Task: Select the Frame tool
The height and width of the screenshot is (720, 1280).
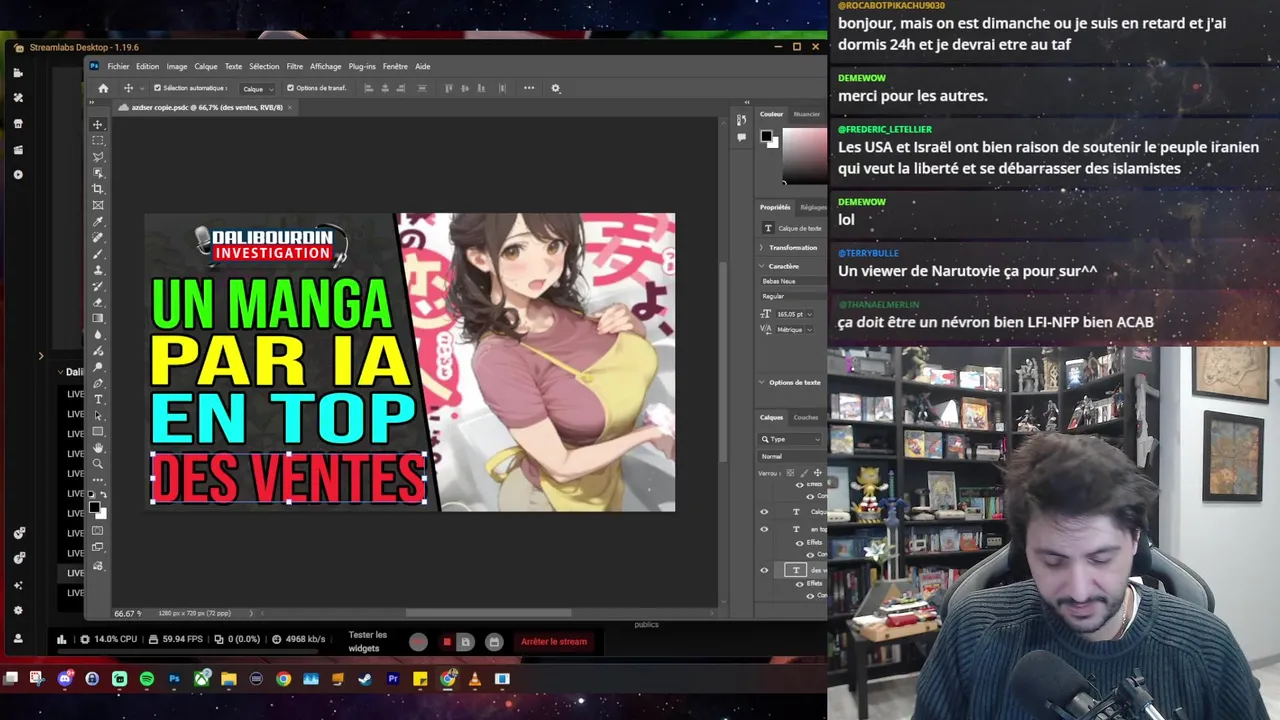Action: click(98, 205)
